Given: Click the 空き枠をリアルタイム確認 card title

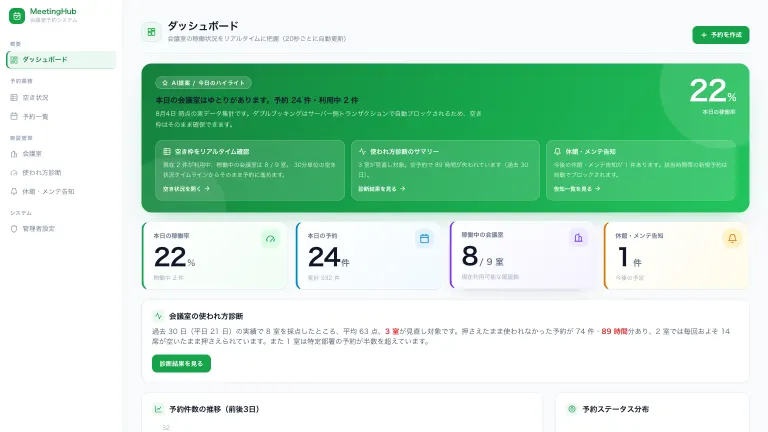Looking at the screenshot, I should [x=212, y=151].
